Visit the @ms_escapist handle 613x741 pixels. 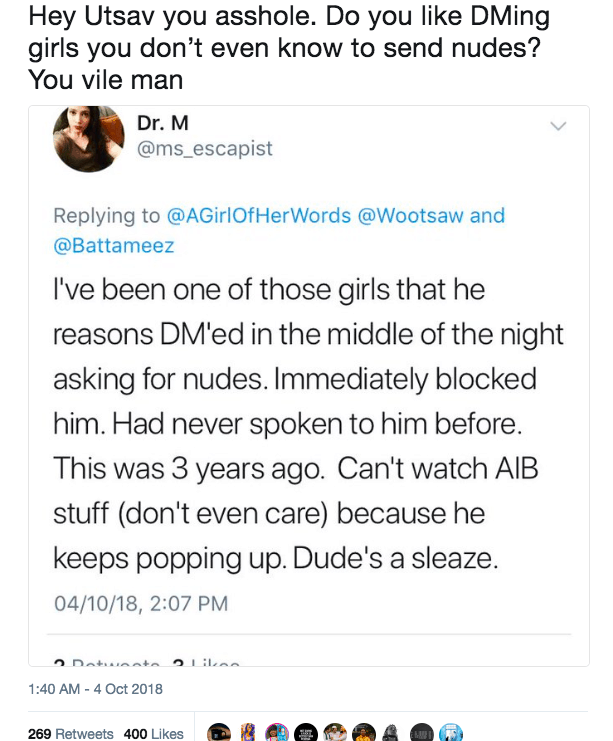click(x=204, y=149)
